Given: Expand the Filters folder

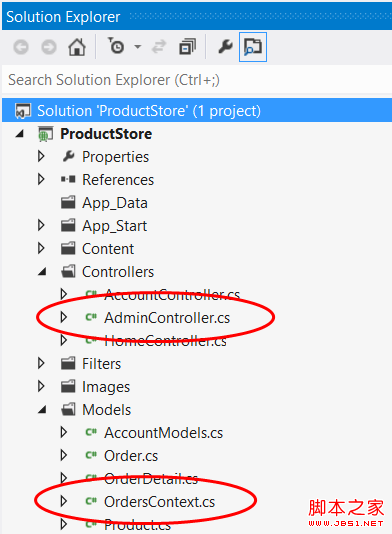Looking at the screenshot, I should click(x=41, y=363).
